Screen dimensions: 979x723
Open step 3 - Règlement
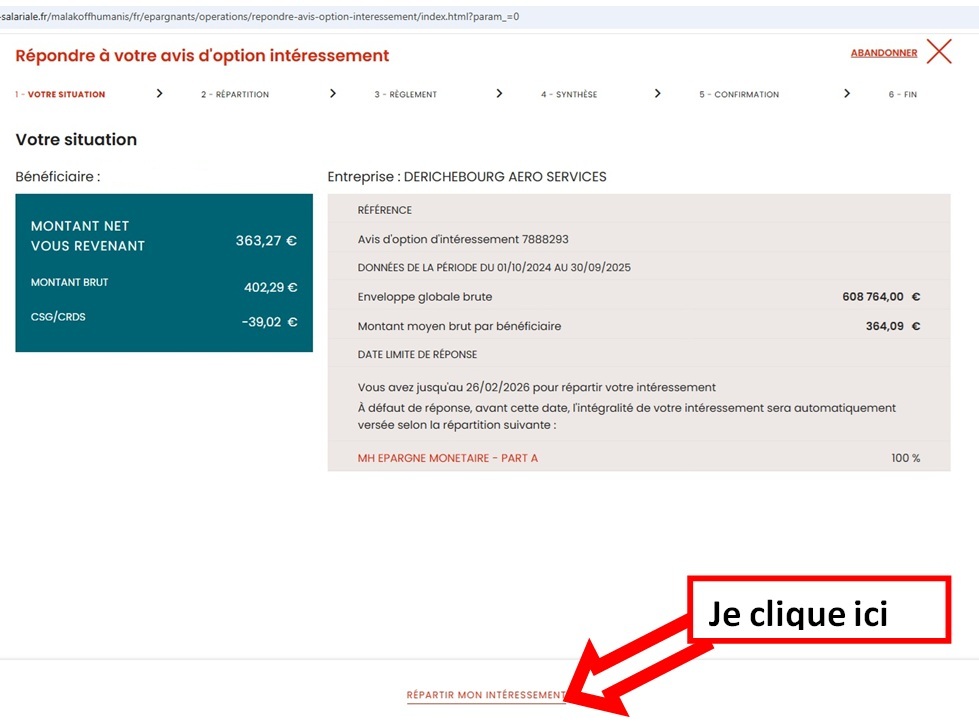click(405, 95)
